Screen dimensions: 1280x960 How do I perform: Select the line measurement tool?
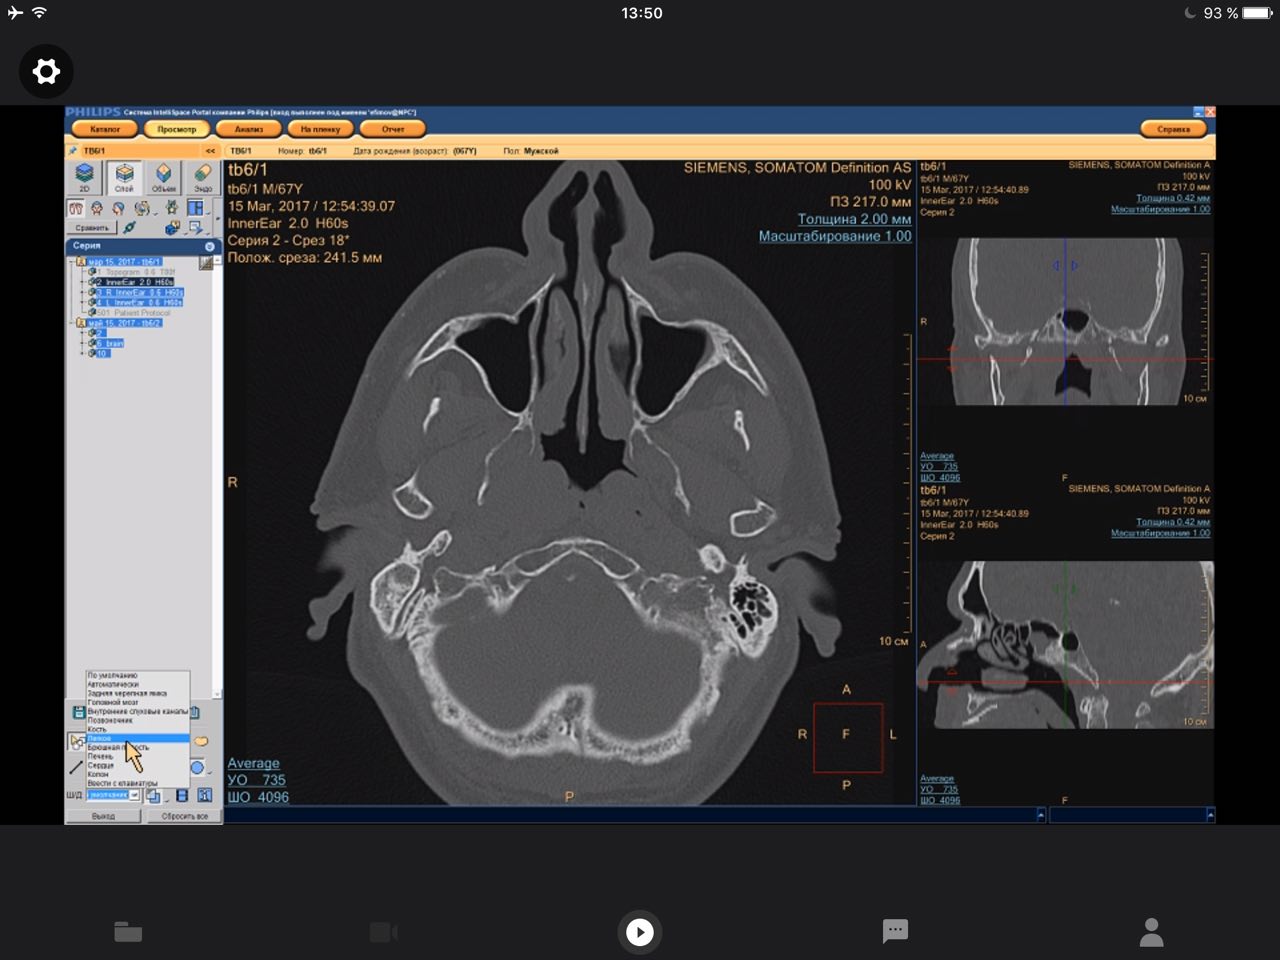pyautogui.click(x=76, y=768)
